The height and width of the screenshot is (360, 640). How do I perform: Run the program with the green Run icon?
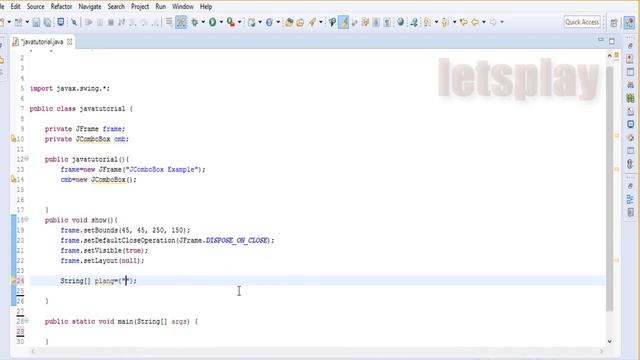point(212,22)
